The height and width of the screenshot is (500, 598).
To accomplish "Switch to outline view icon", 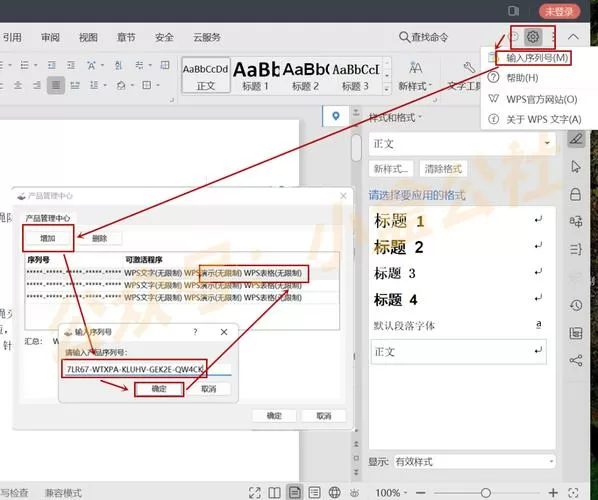I will (x=314, y=492).
